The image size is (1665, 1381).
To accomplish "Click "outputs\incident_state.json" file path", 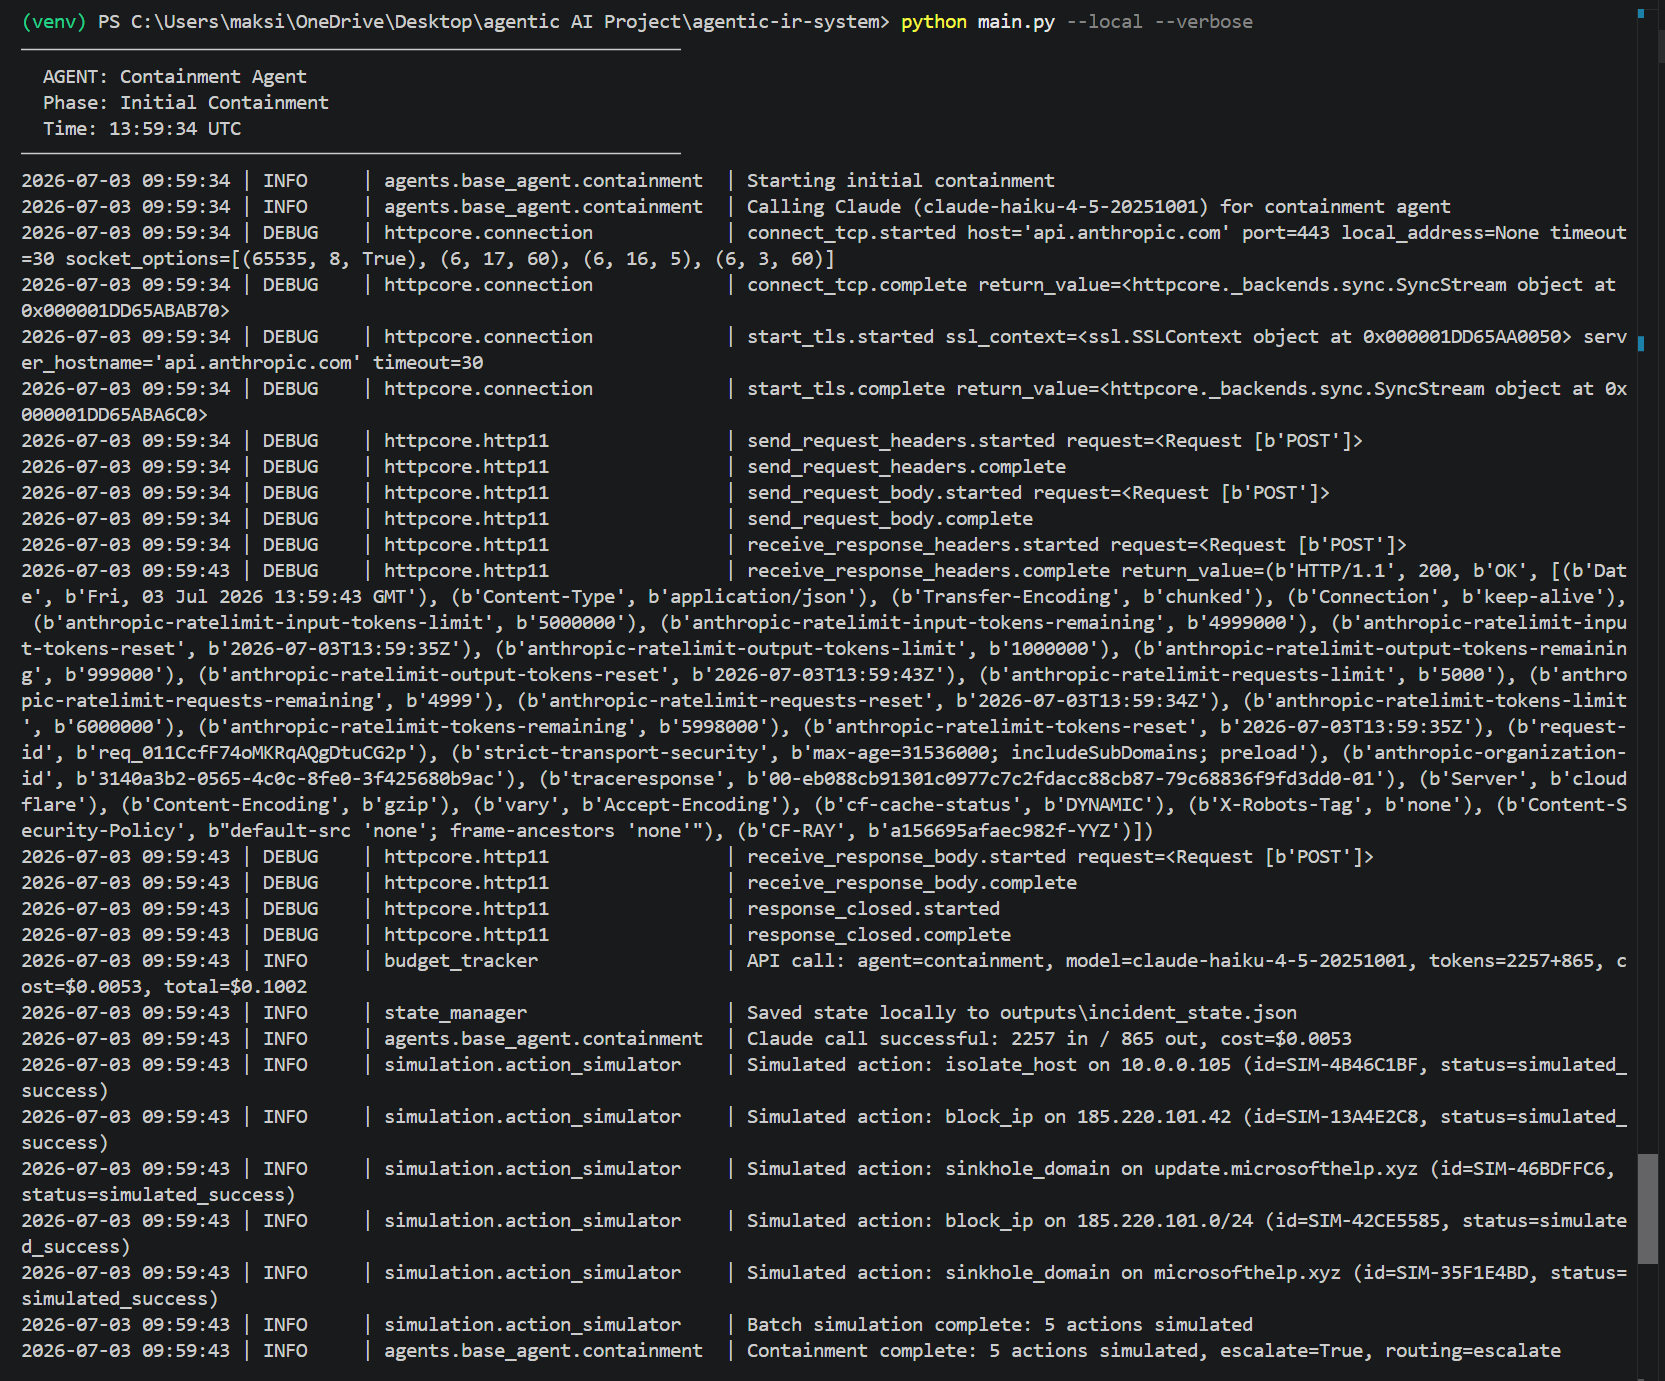I will tap(1148, 1013).
